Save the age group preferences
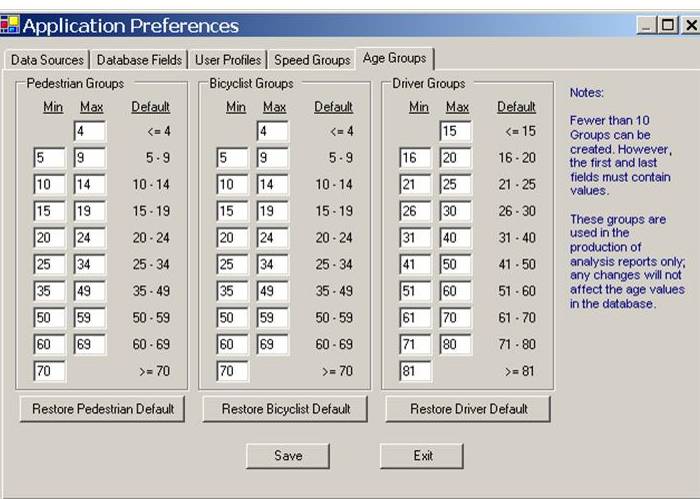Image resolution: width=700 pixels, height=499 pixels. [x=288, y=456]
